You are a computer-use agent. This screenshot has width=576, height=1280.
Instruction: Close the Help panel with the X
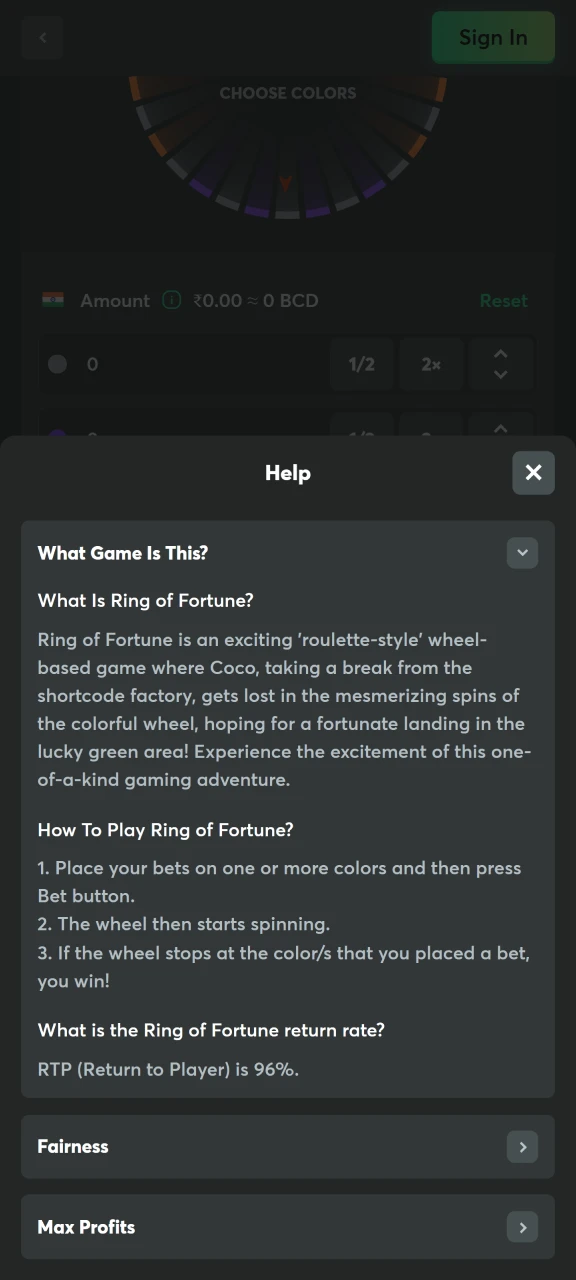[533, 472]
